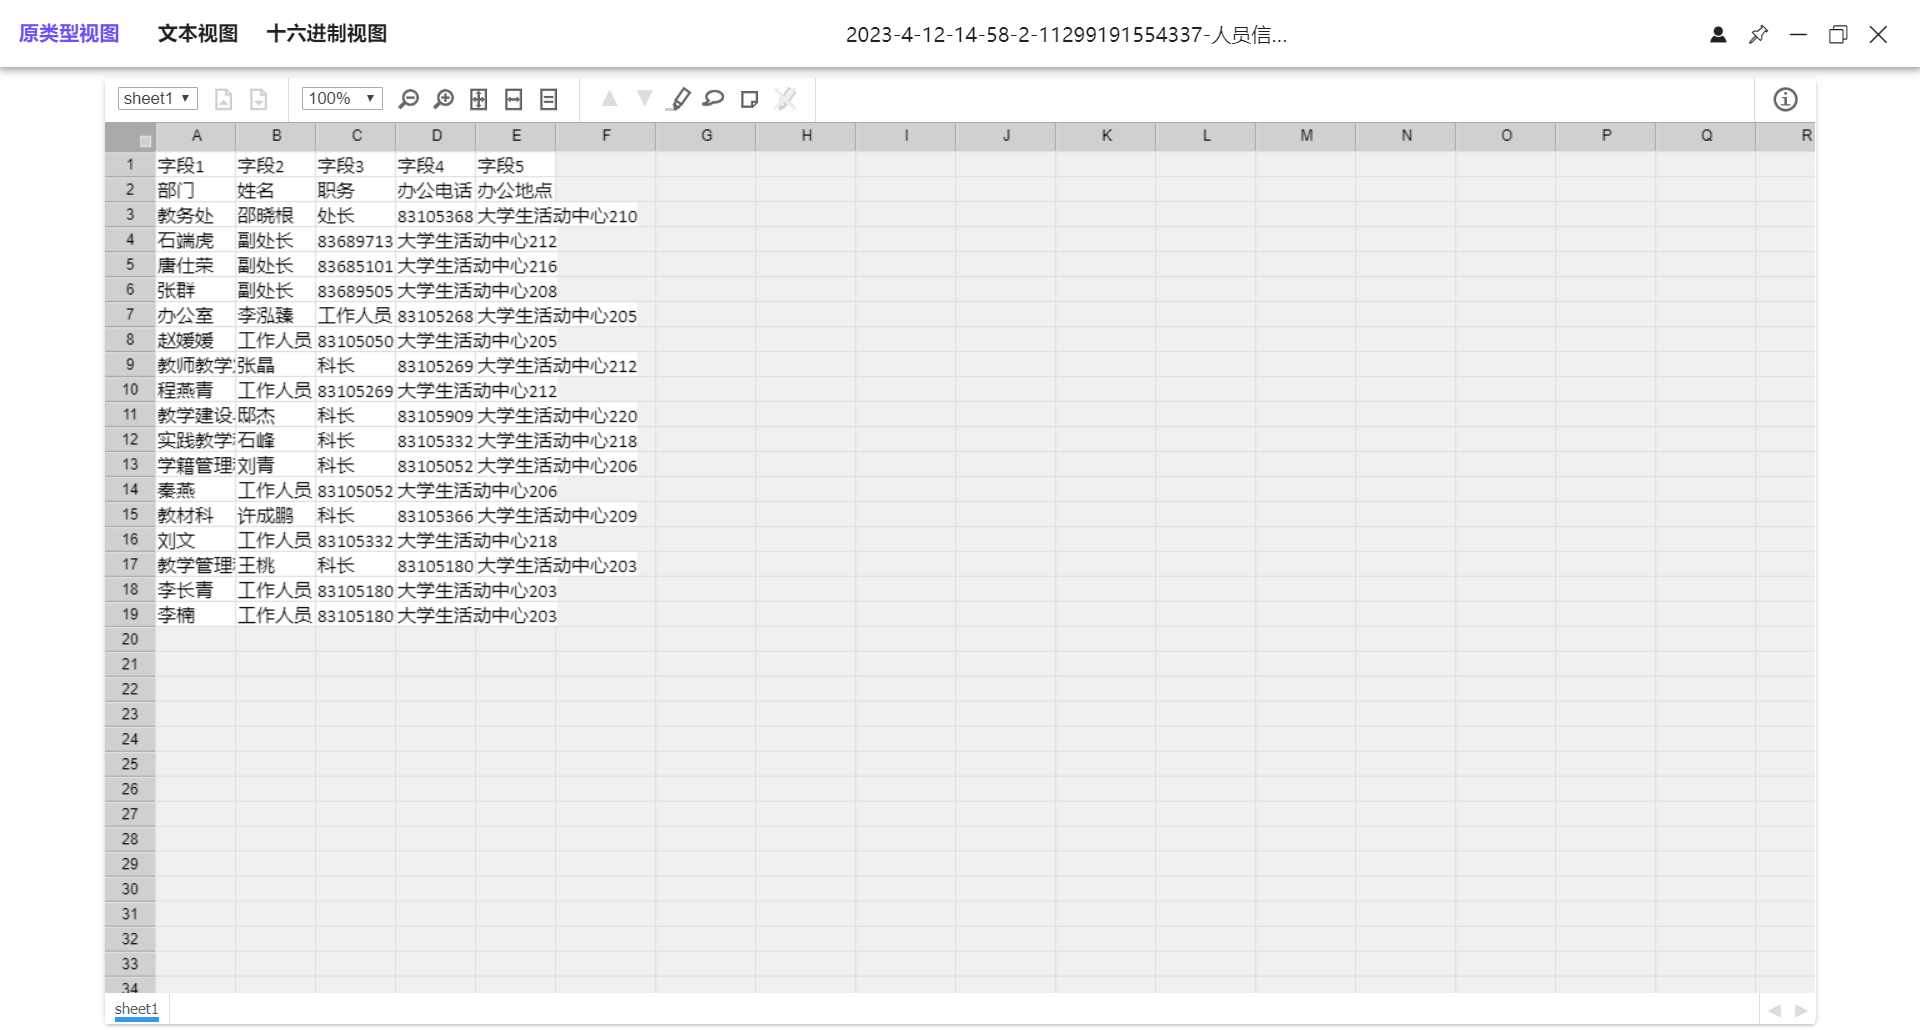Viewport: 1920px width, 1030px height.
Task: Click the fit visible content icon
Action: tap(549, 99)
